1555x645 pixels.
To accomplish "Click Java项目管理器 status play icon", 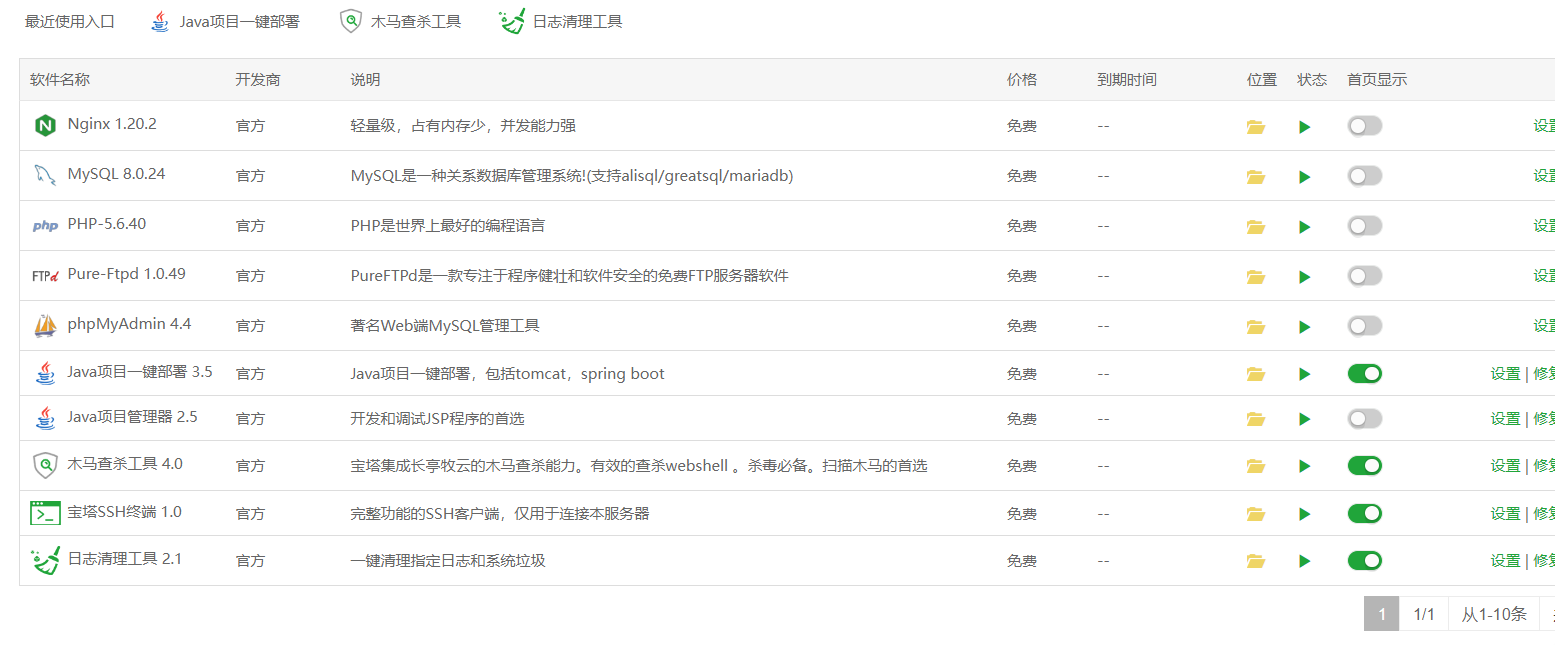I will tap(1304, 419).
